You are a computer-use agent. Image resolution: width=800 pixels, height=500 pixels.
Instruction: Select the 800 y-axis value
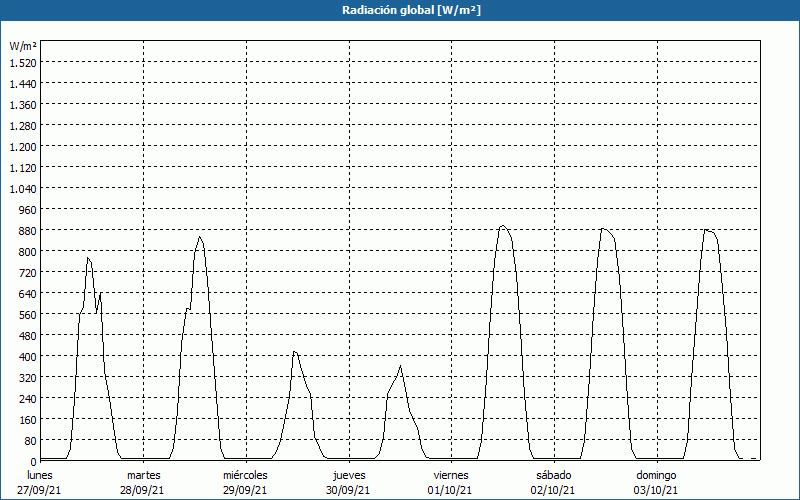(x=28, y=252)
